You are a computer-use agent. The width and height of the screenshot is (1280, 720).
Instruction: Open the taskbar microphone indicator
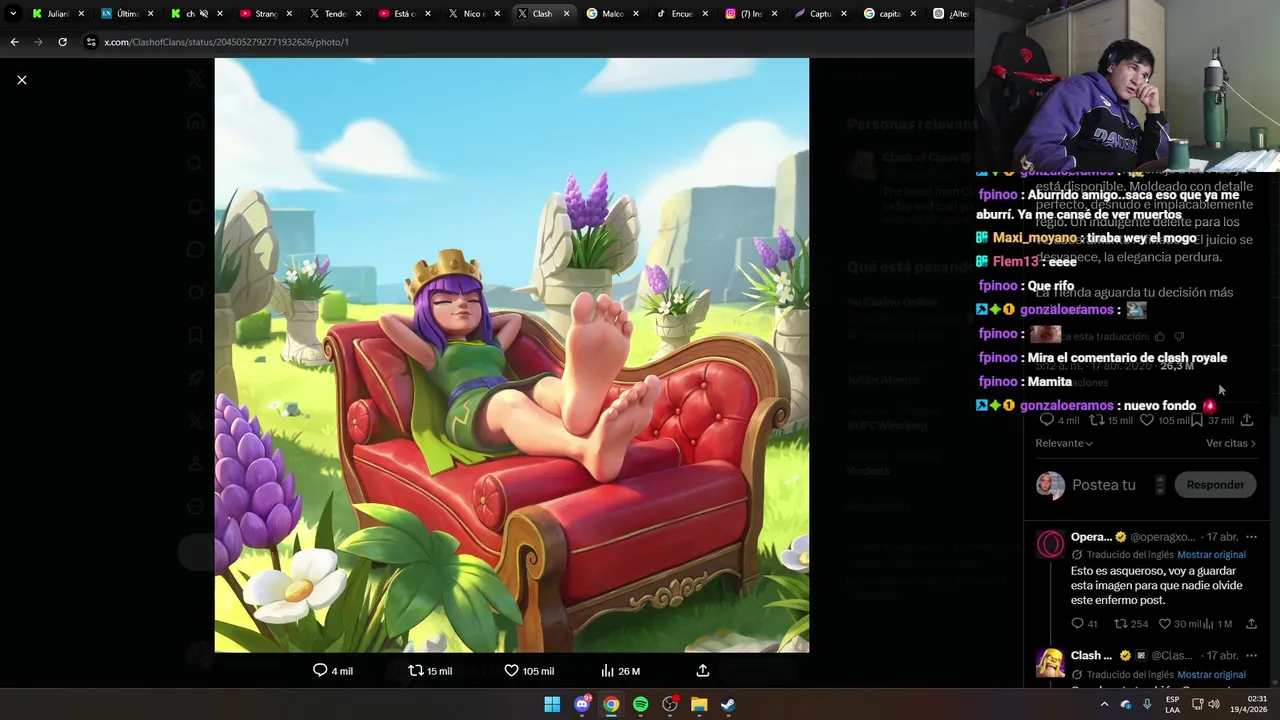point(1147,704)
